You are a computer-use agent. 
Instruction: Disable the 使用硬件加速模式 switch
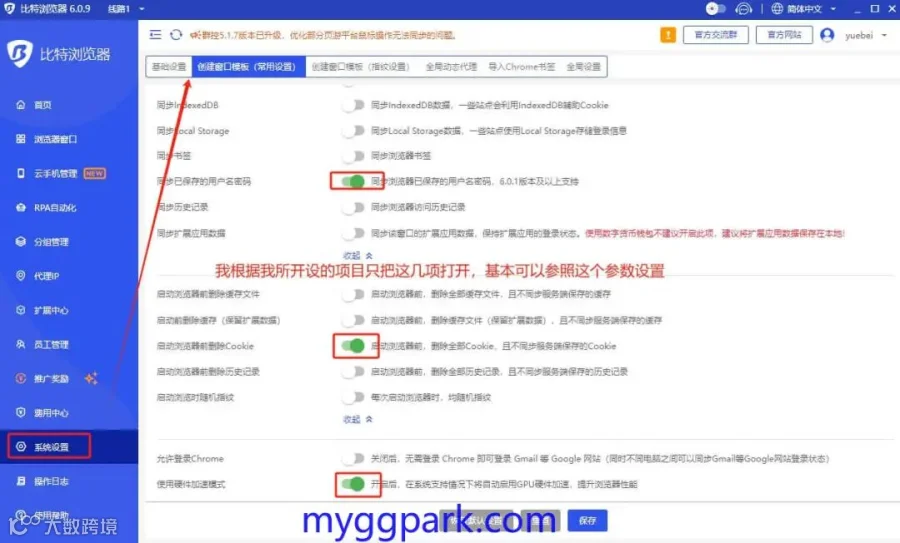click(x=353, y=484)
